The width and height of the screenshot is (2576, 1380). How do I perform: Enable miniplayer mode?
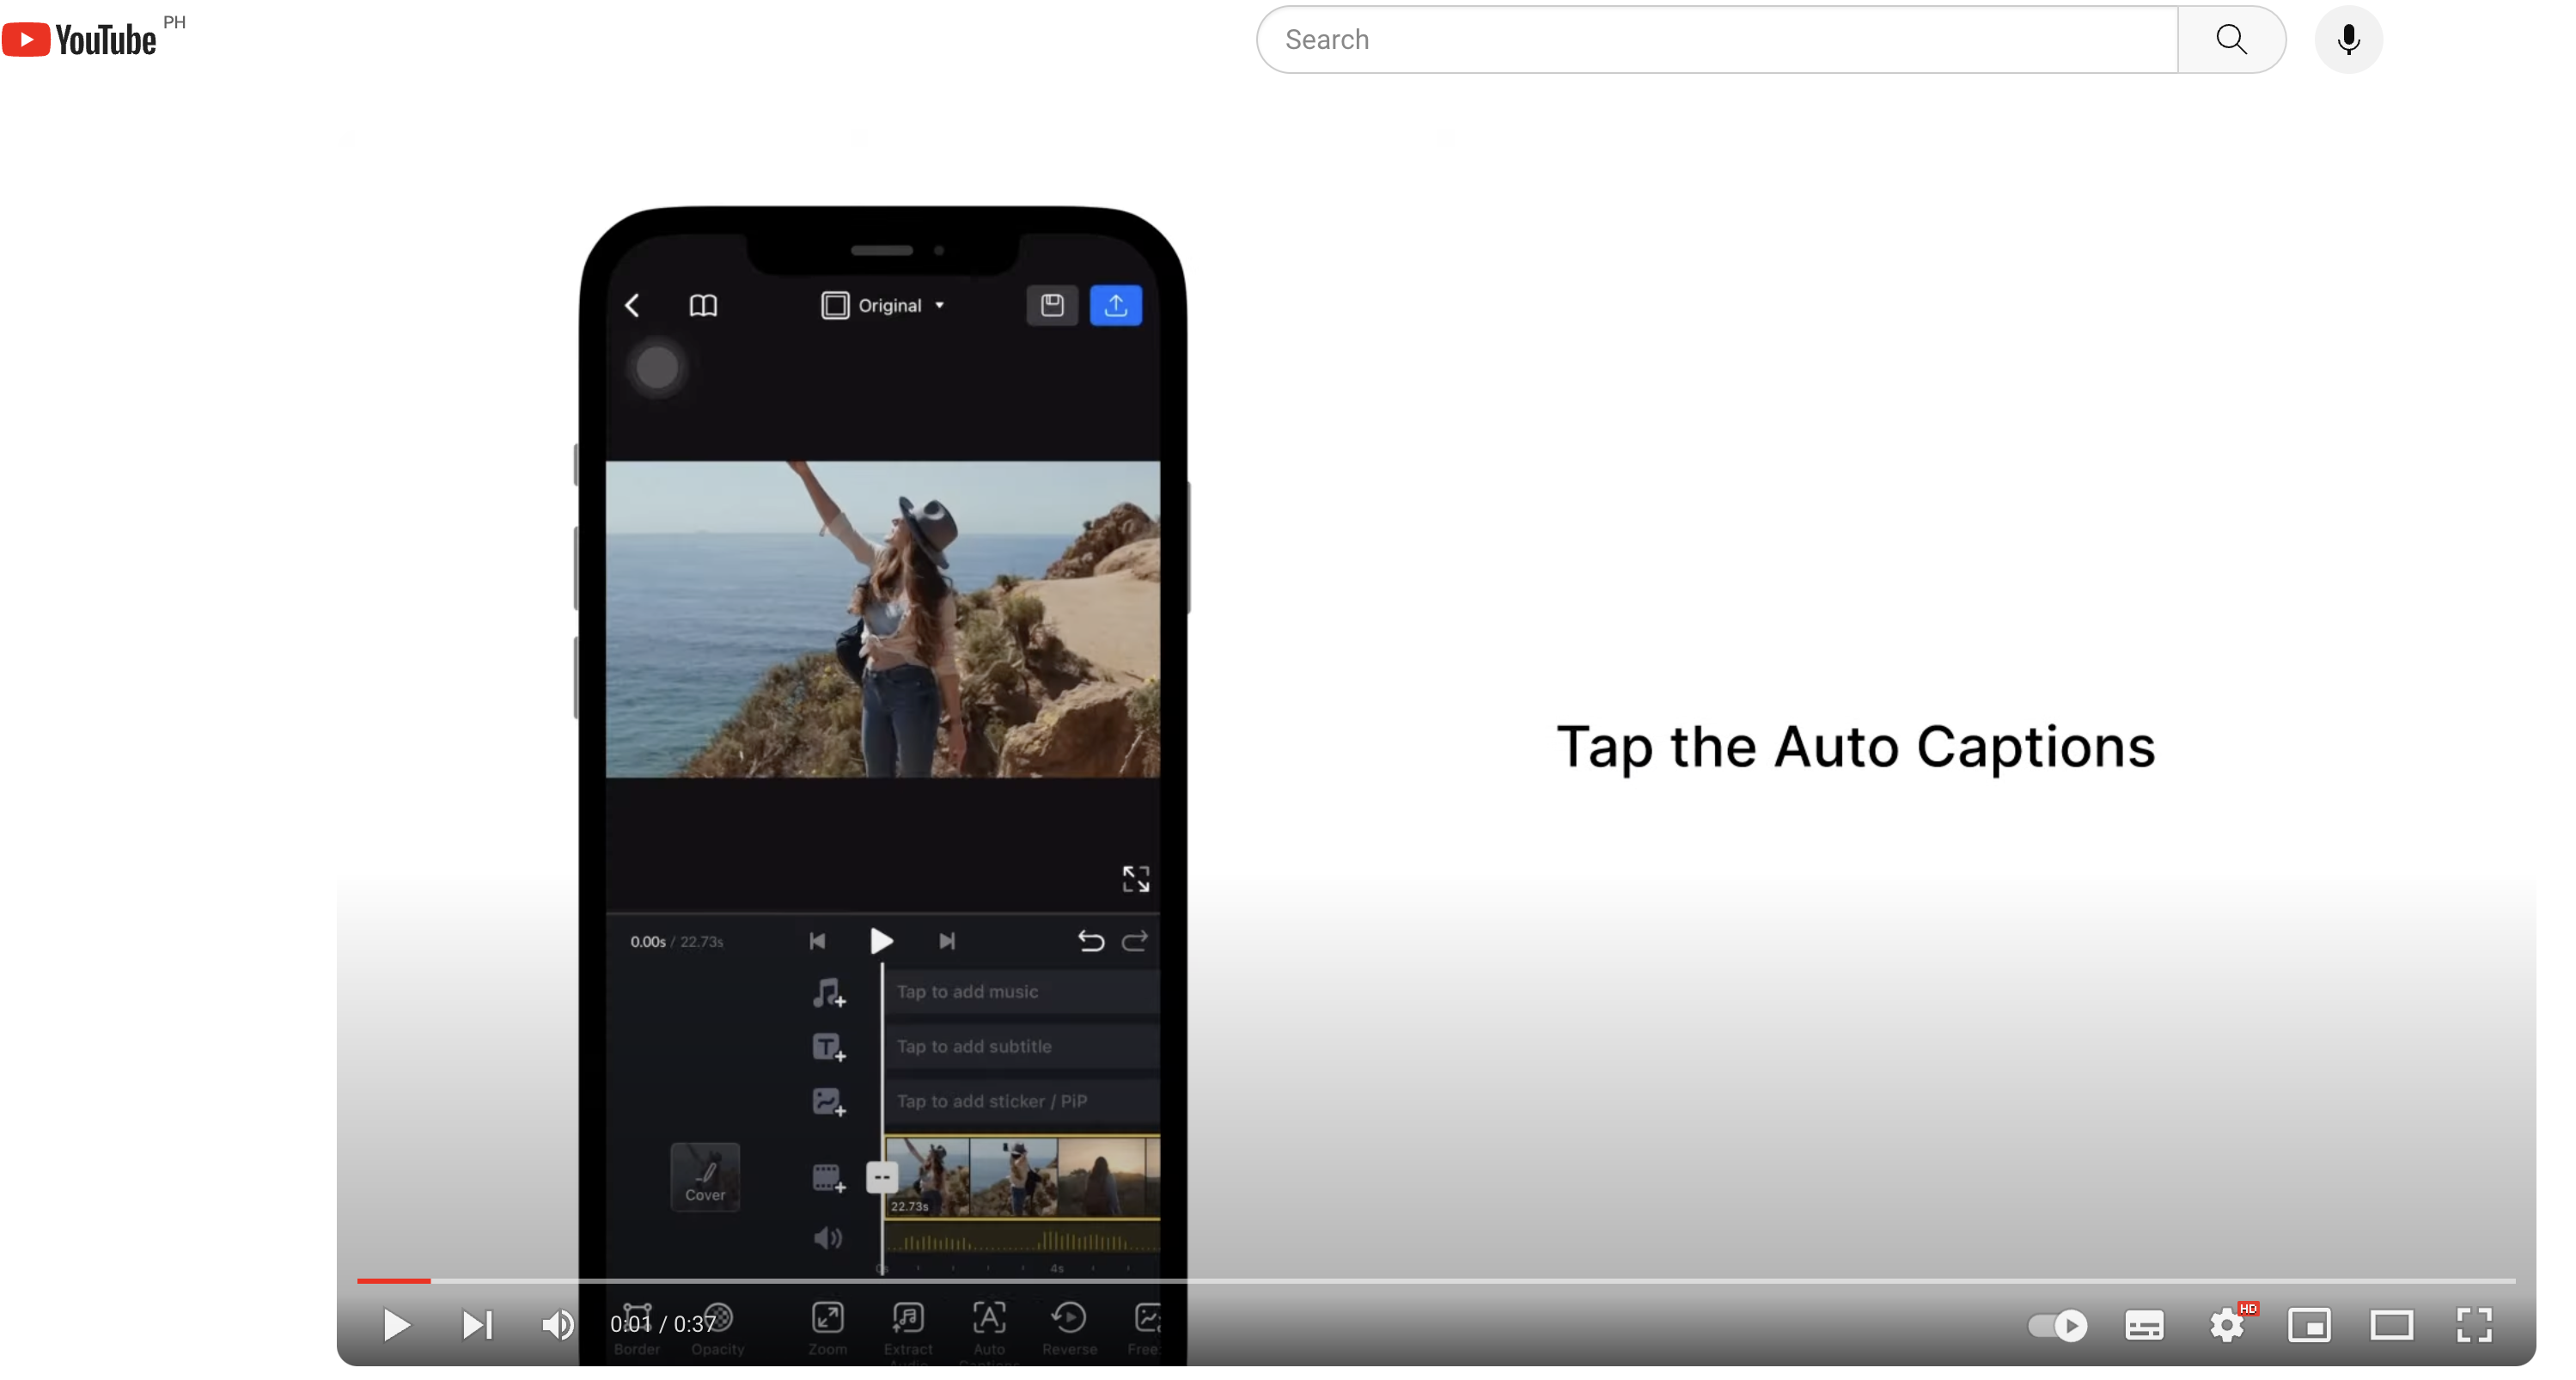click(x=2309, y=1325)
